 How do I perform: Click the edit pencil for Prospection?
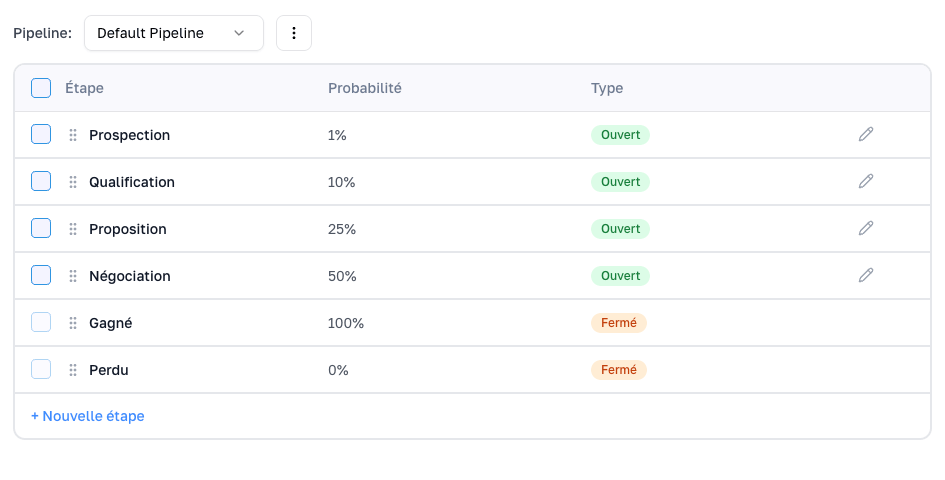tap(866, 134)
